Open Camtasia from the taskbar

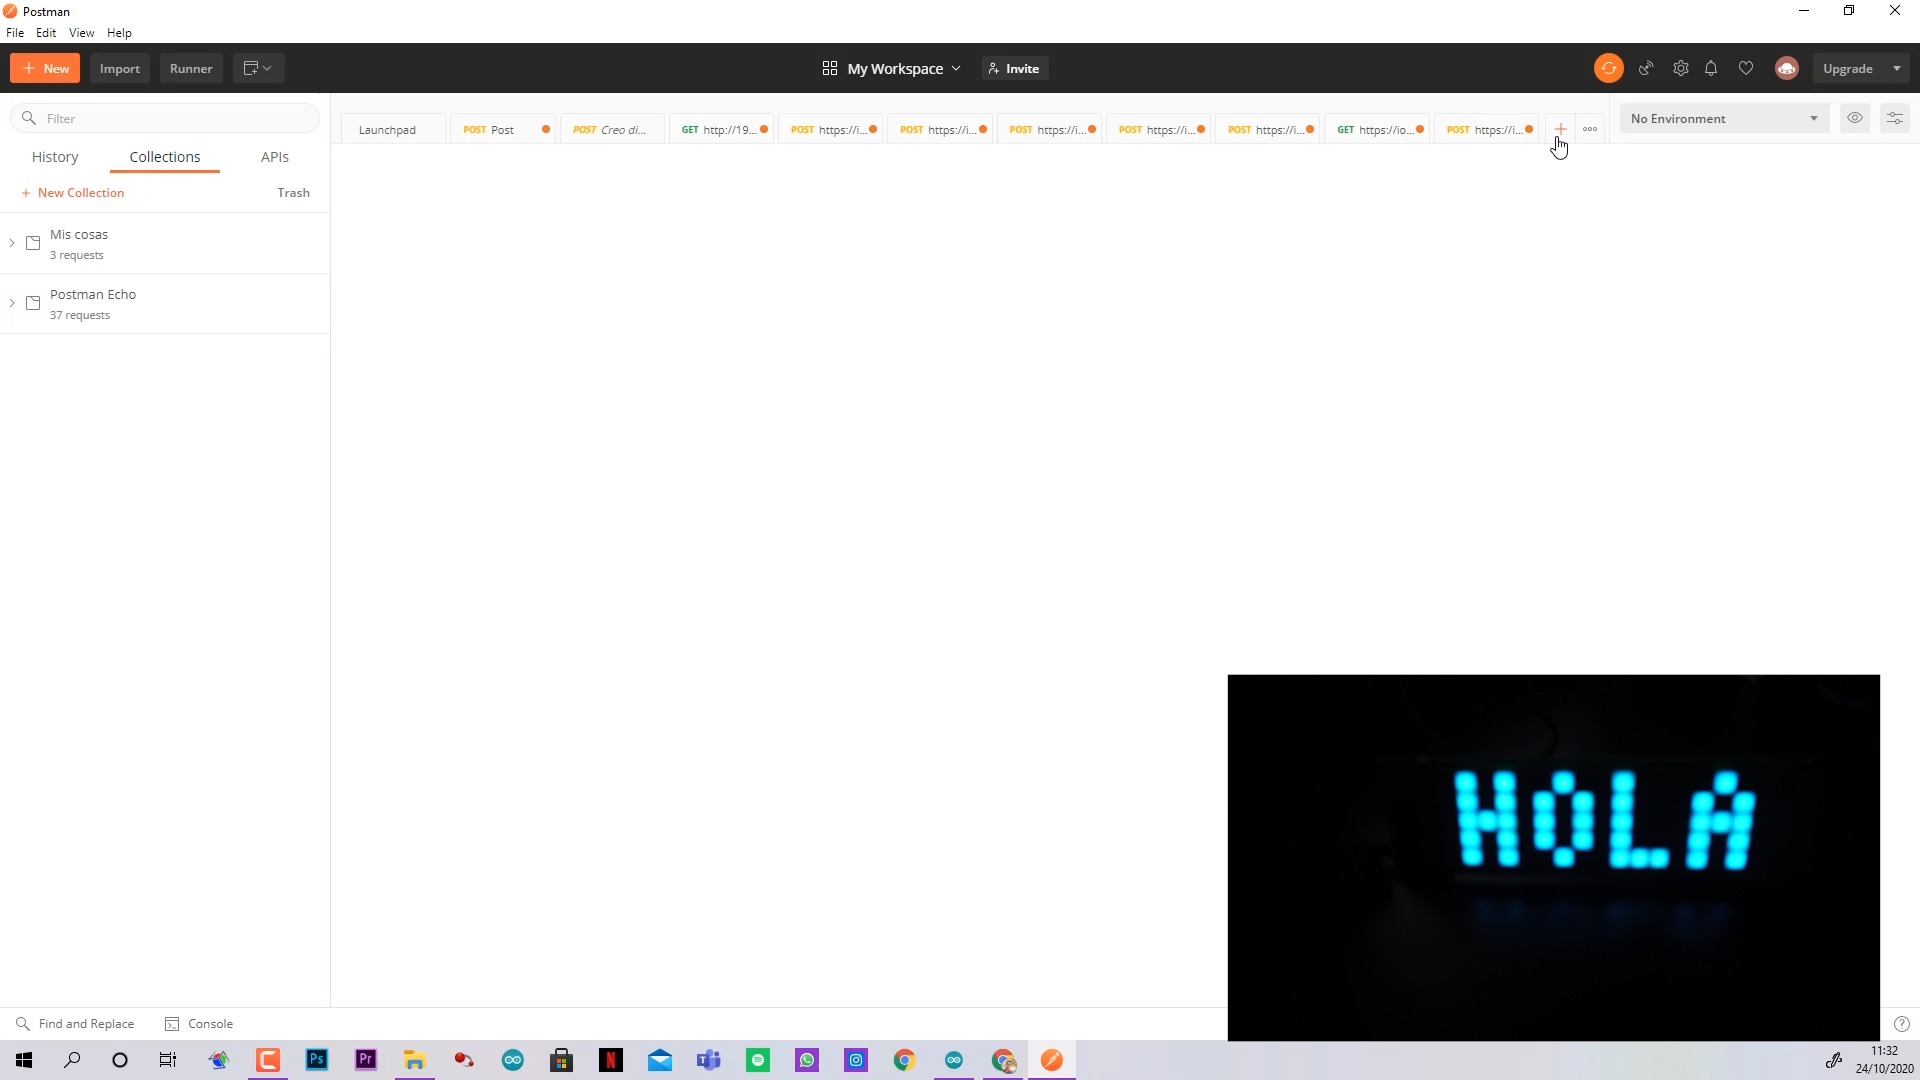pos(268,1060)
